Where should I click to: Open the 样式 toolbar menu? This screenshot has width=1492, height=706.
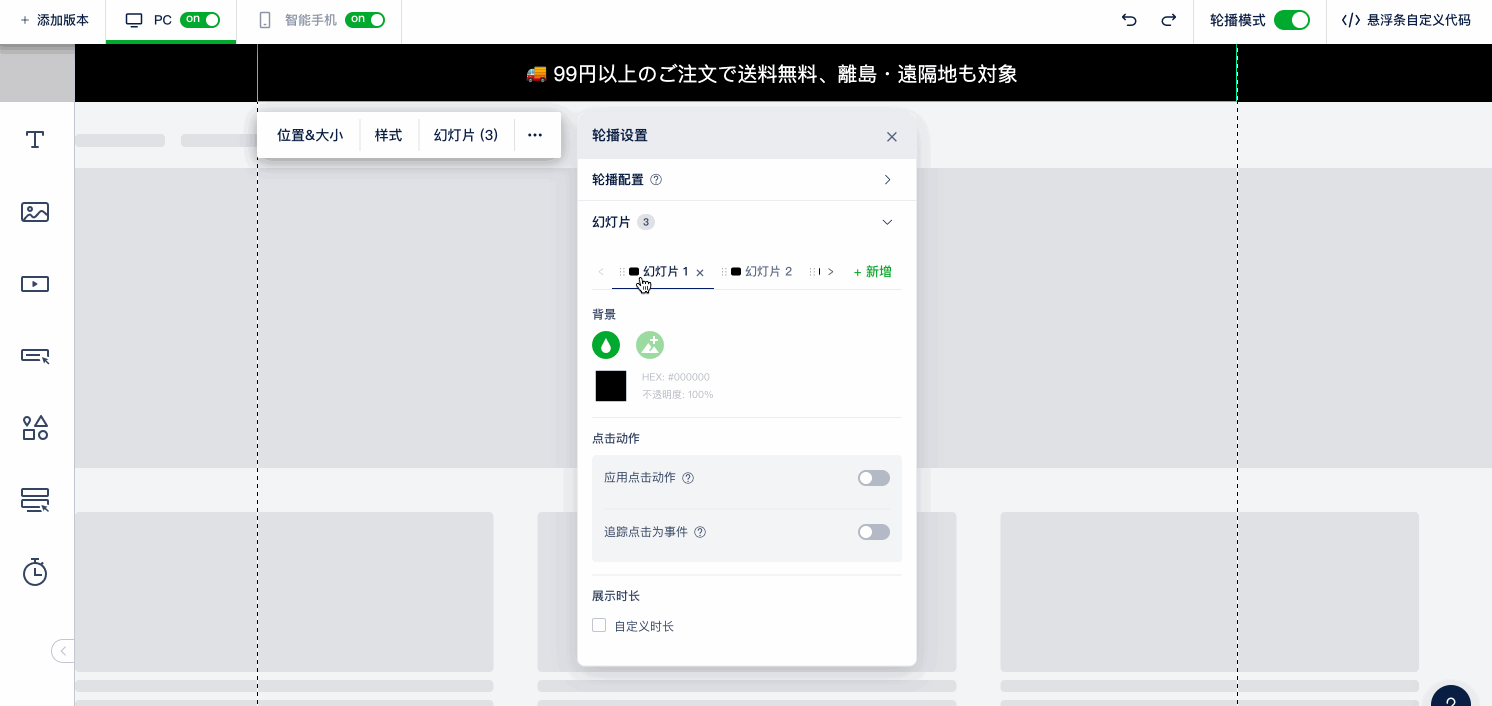[x=389, y=135]
